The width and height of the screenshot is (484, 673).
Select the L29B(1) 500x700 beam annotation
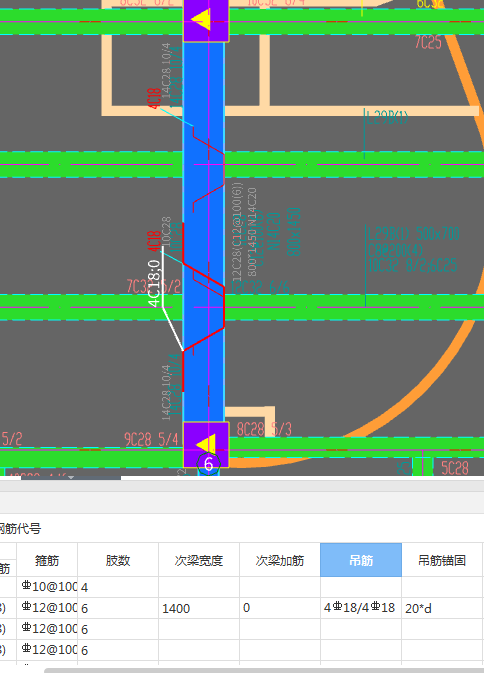(x=414, y=234)
